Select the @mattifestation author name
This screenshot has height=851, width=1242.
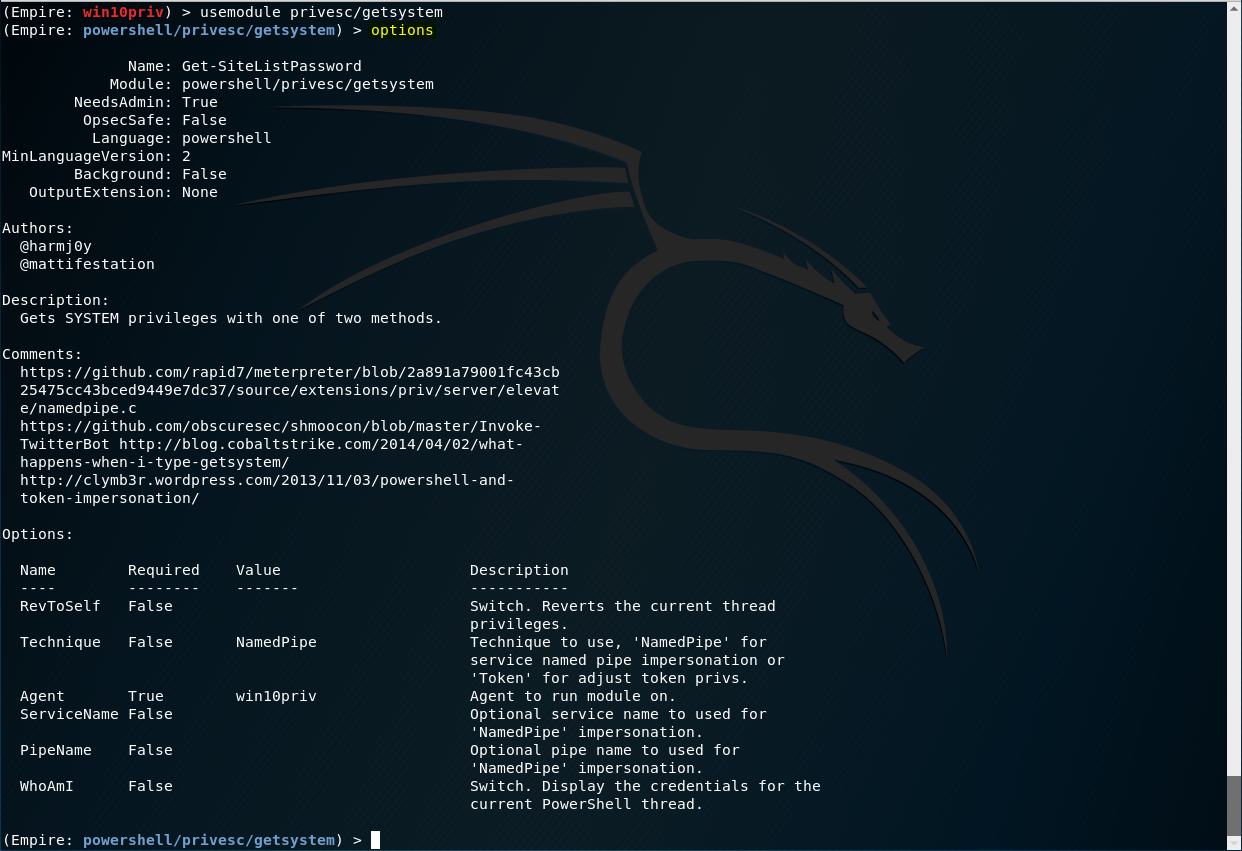[87, 264]
